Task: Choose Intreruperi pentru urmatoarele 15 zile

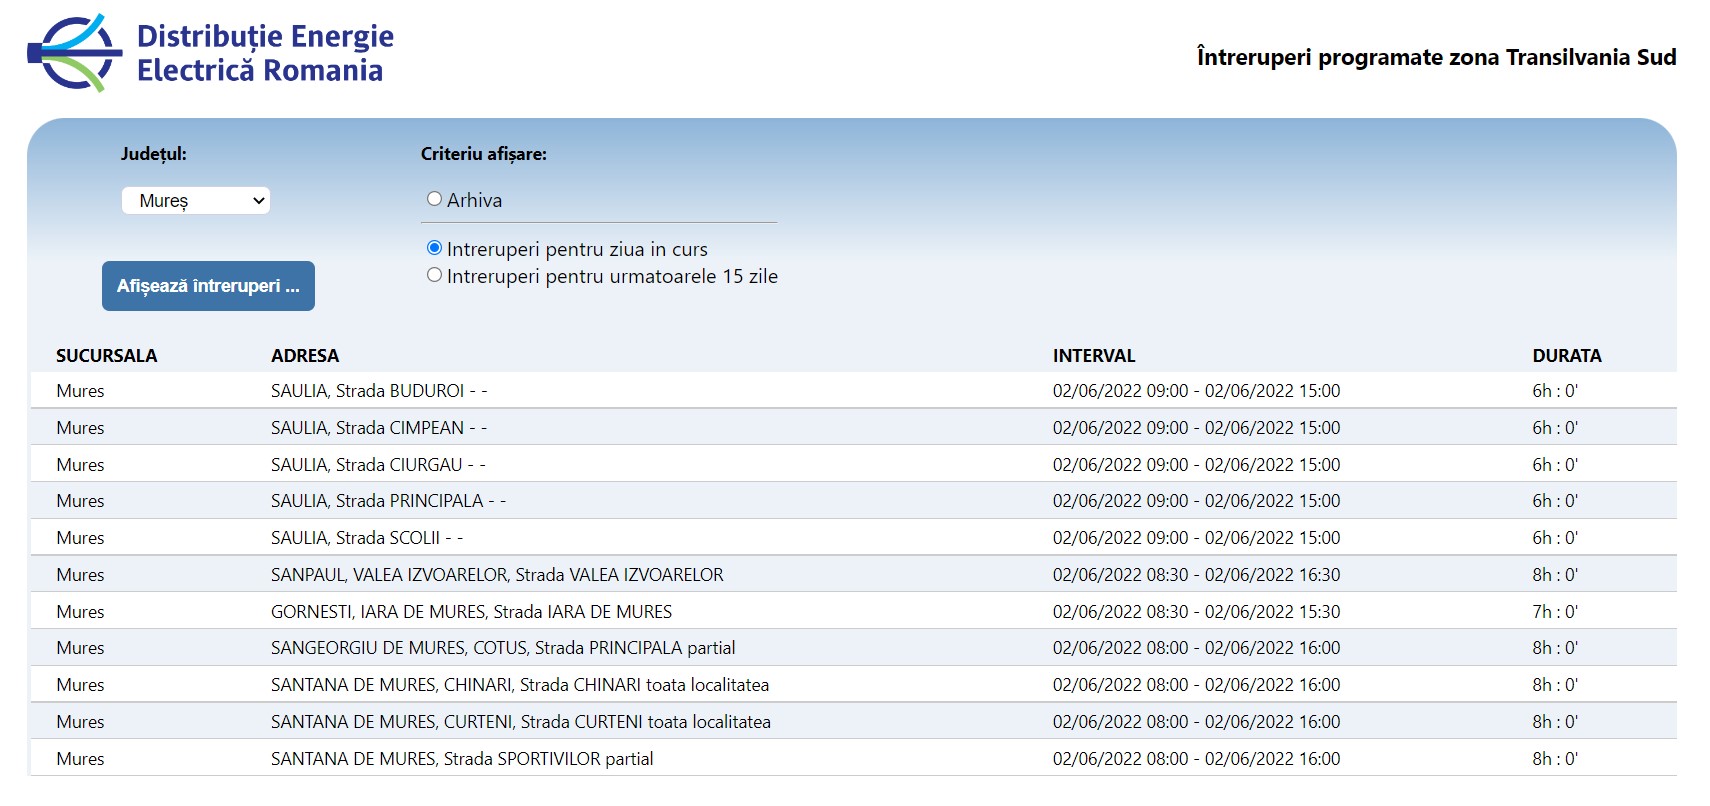Action: [434, 275]
